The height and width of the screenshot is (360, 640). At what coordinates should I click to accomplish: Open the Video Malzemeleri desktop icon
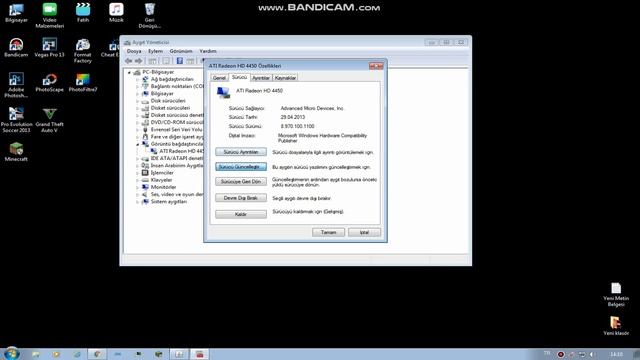[49, 16]
